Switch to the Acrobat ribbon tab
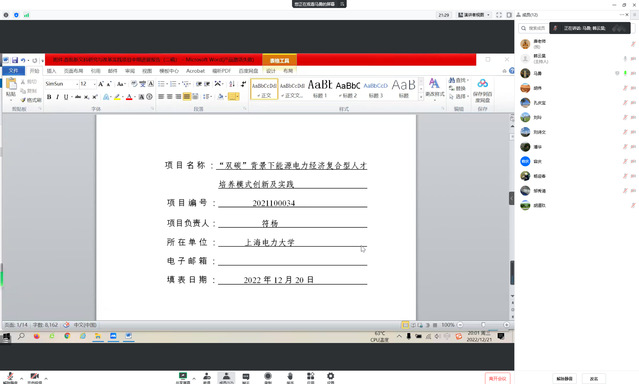The height and width of the screenshot is (384, 639). tap(195, 71)
